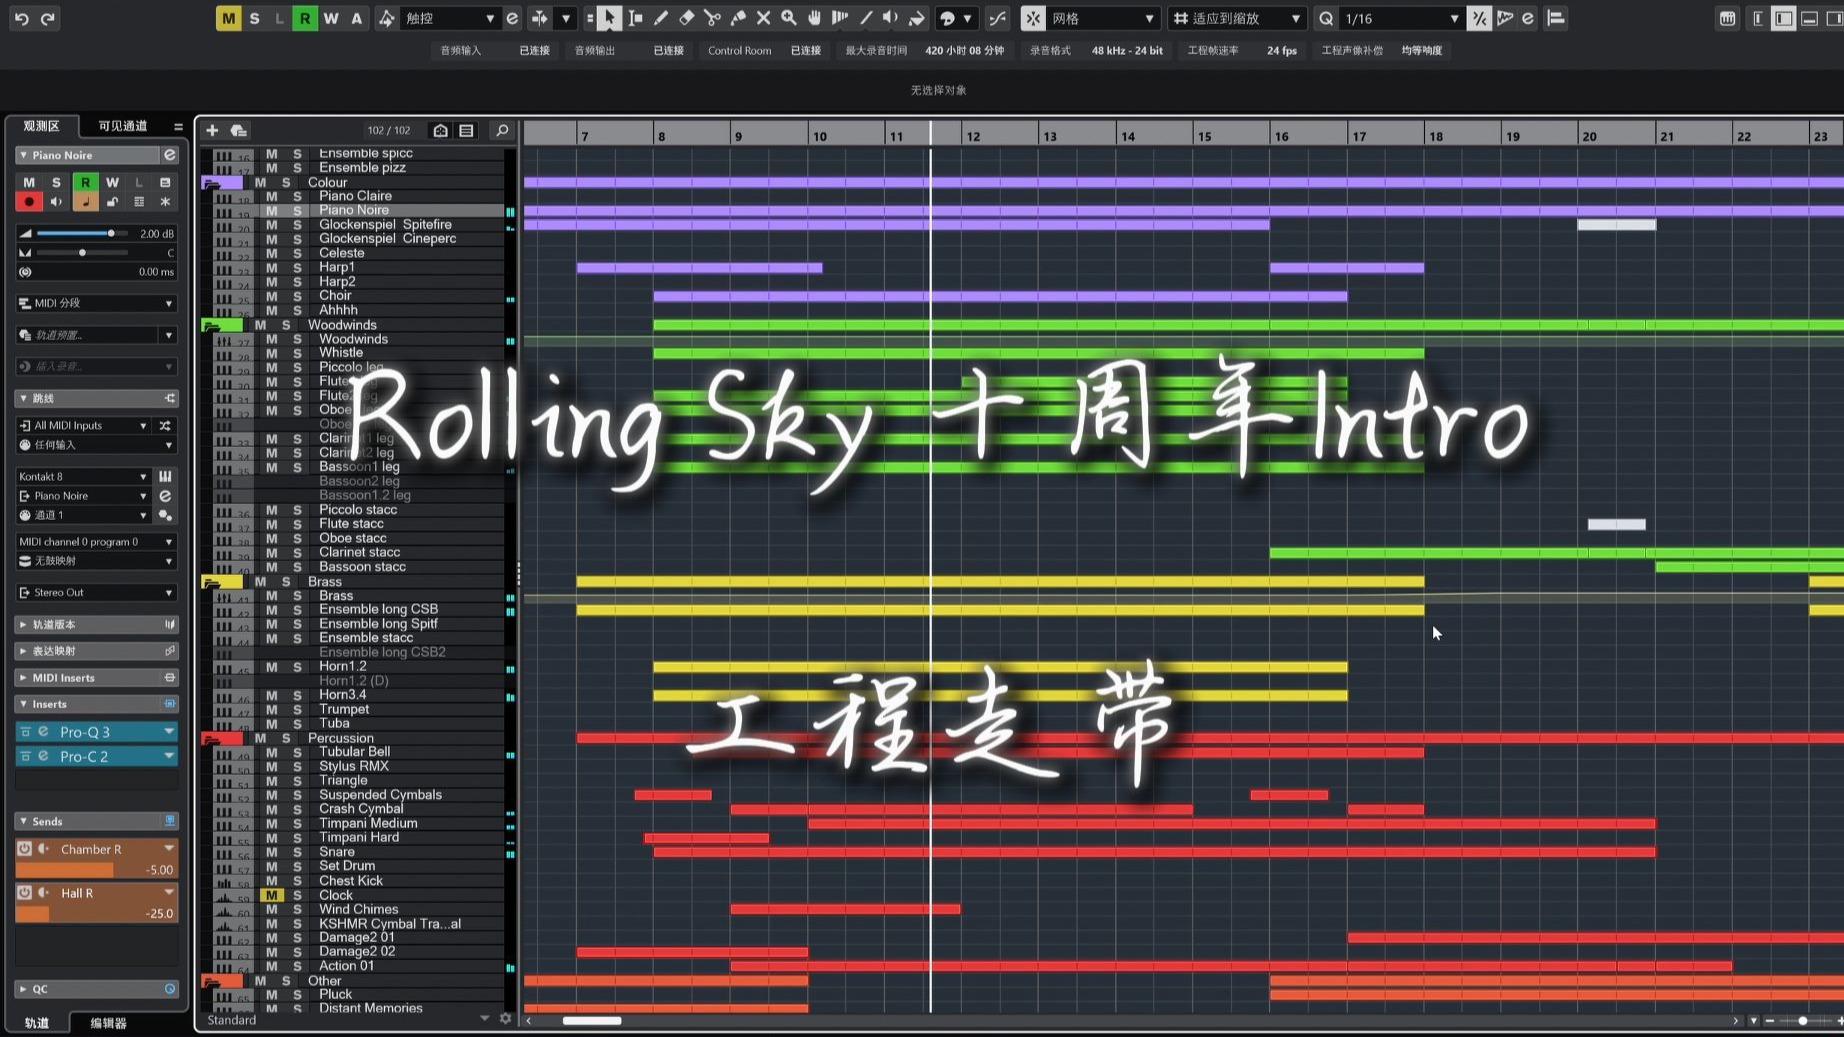Select the Draw pencil tool
Viewport: 1844px width, 1037px height.
pyautogui.click(x=661, y=18)
